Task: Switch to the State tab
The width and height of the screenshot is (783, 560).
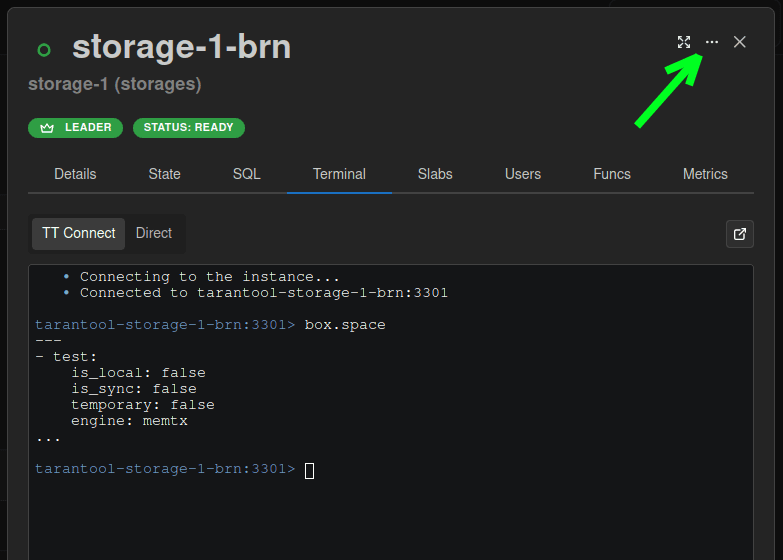Action: point(164,174)
